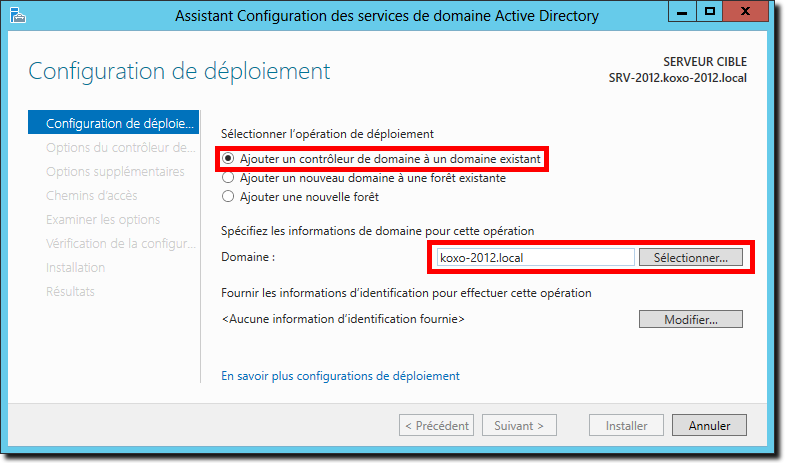
Task: Open domain picker with Sélectionner button
Action: tap(690, 257)
